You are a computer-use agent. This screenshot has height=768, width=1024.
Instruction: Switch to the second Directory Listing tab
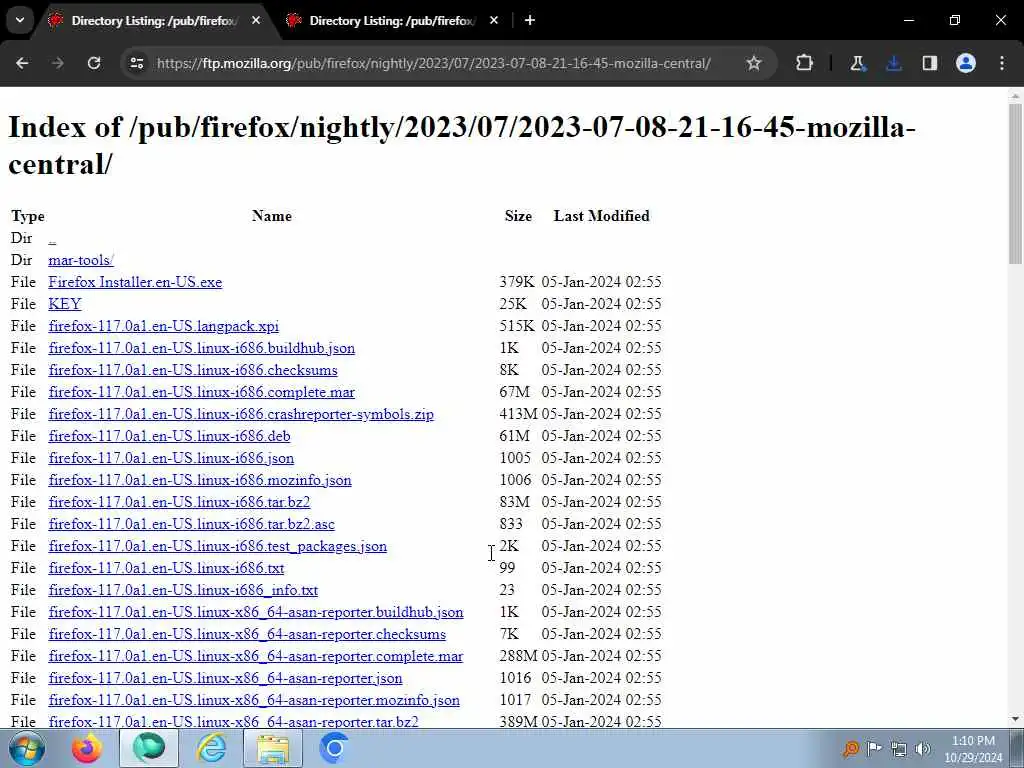pos(392,21)
